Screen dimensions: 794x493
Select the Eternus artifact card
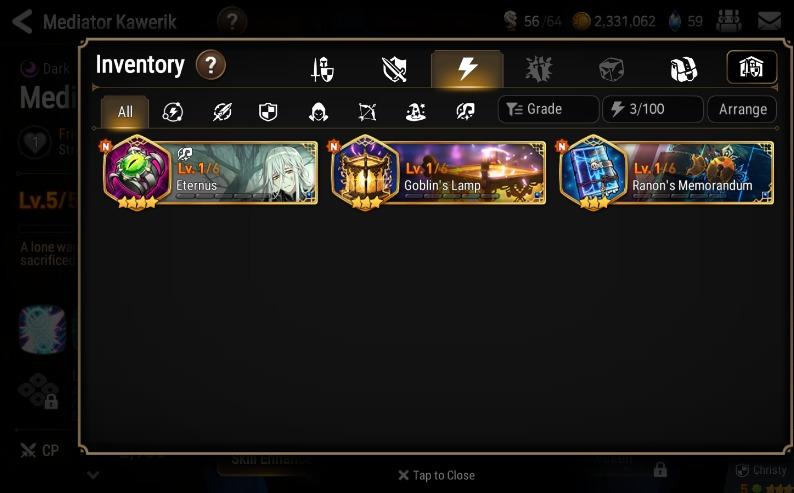pos(210,173)
